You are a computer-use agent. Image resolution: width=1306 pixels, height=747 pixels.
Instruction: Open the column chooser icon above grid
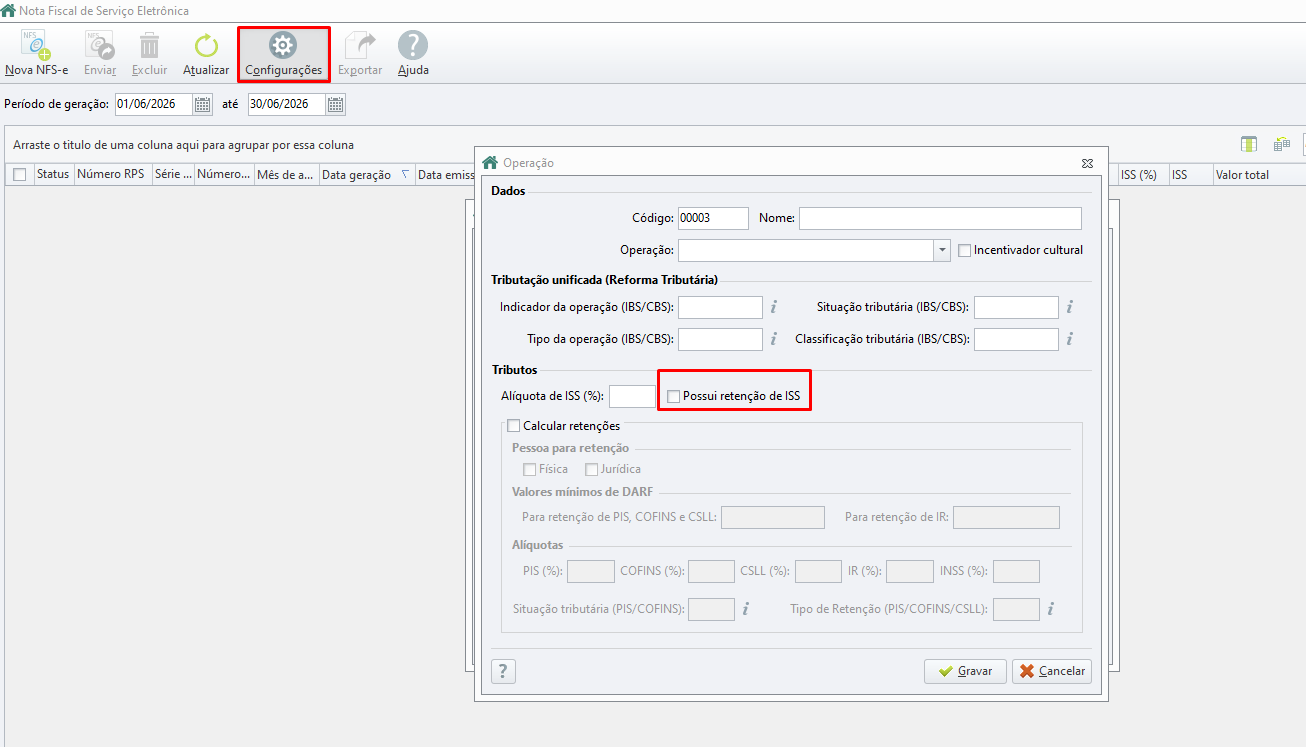pos(1249,145)
